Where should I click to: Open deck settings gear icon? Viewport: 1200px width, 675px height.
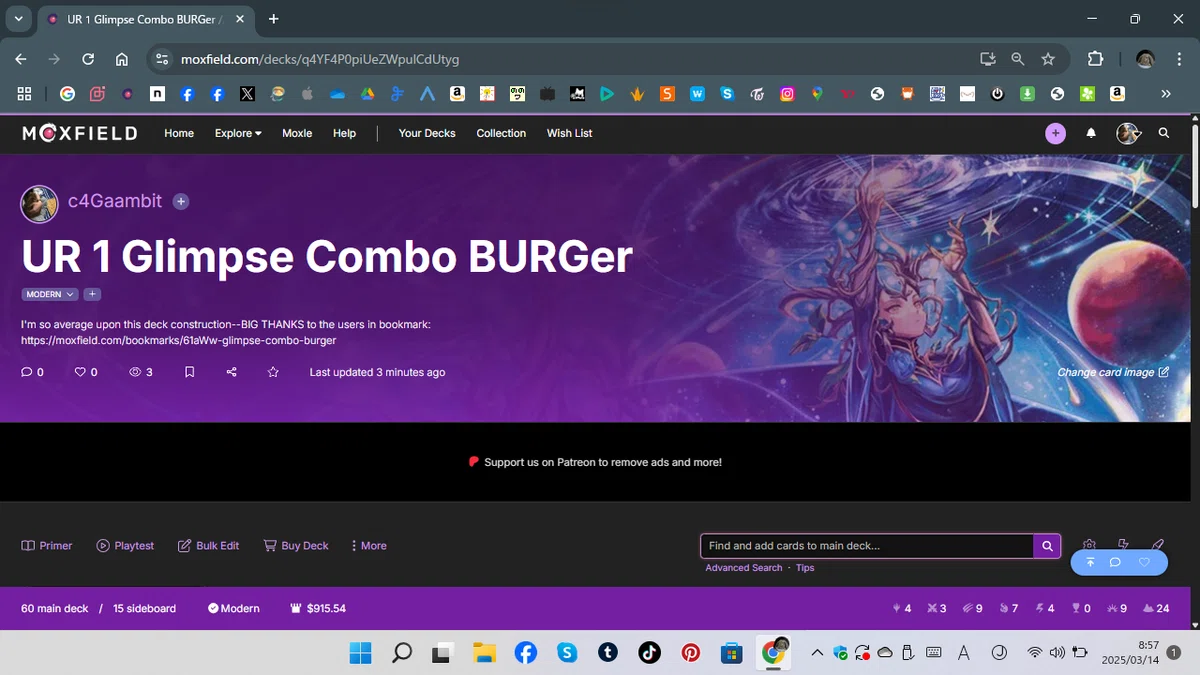coord(1090,544)
